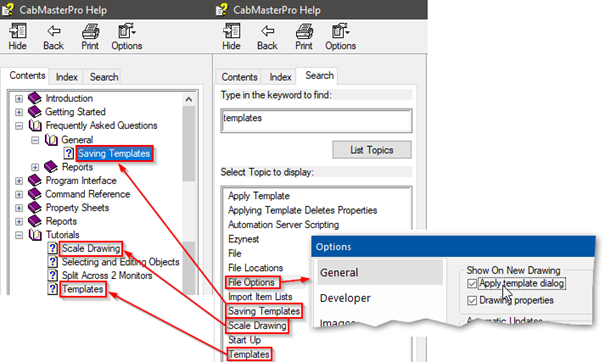Switch to the Contents tab in the right window
The width and height of the screenshot is (605, 362).
(x=239, y=77)
